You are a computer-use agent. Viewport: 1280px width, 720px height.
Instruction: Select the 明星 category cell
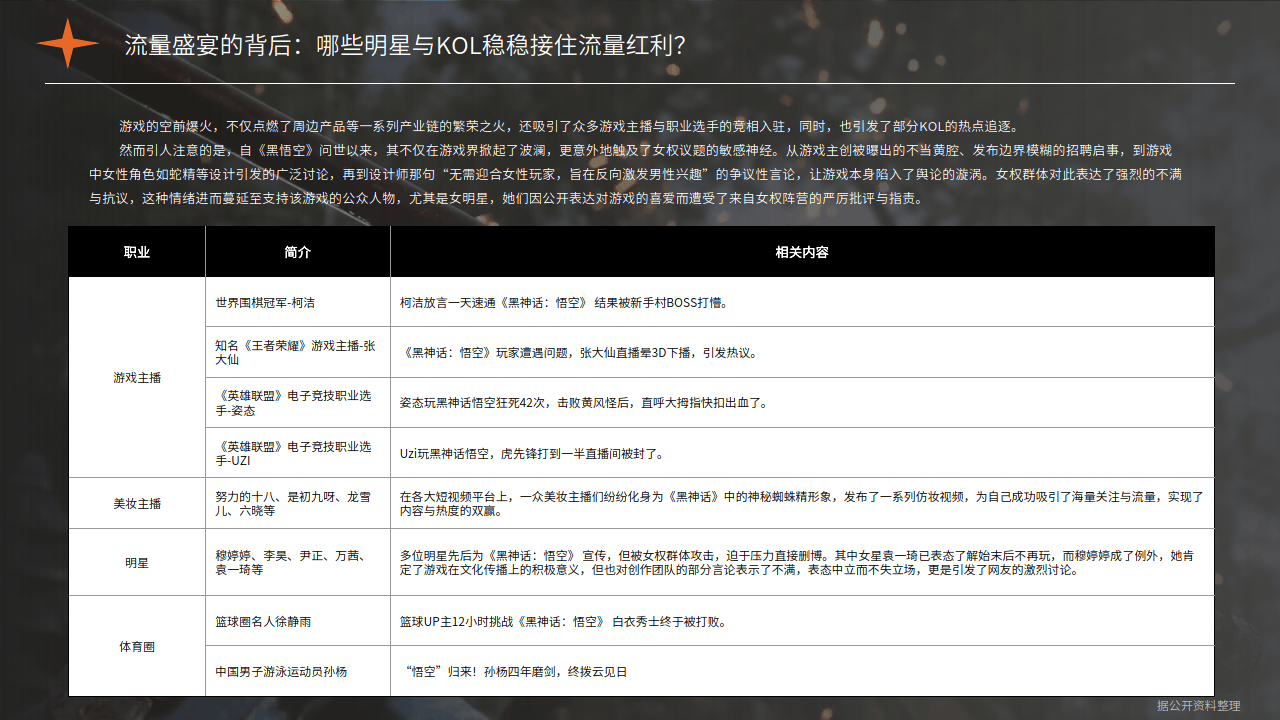[137, 562]
